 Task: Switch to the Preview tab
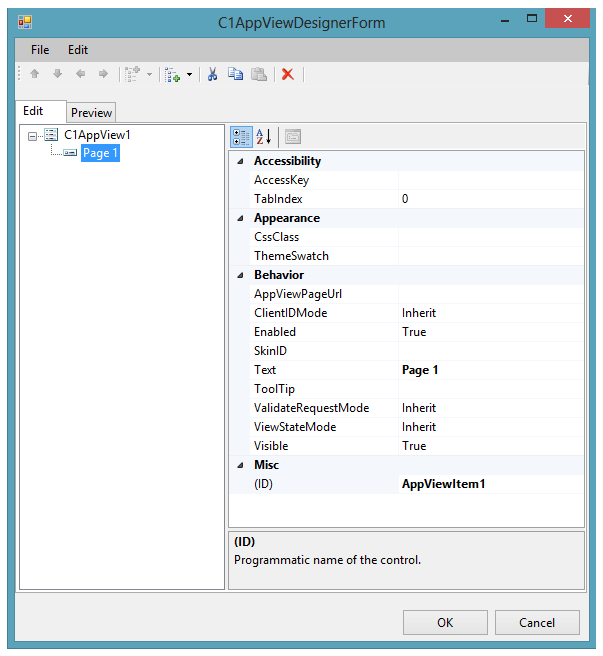(91, 113)
